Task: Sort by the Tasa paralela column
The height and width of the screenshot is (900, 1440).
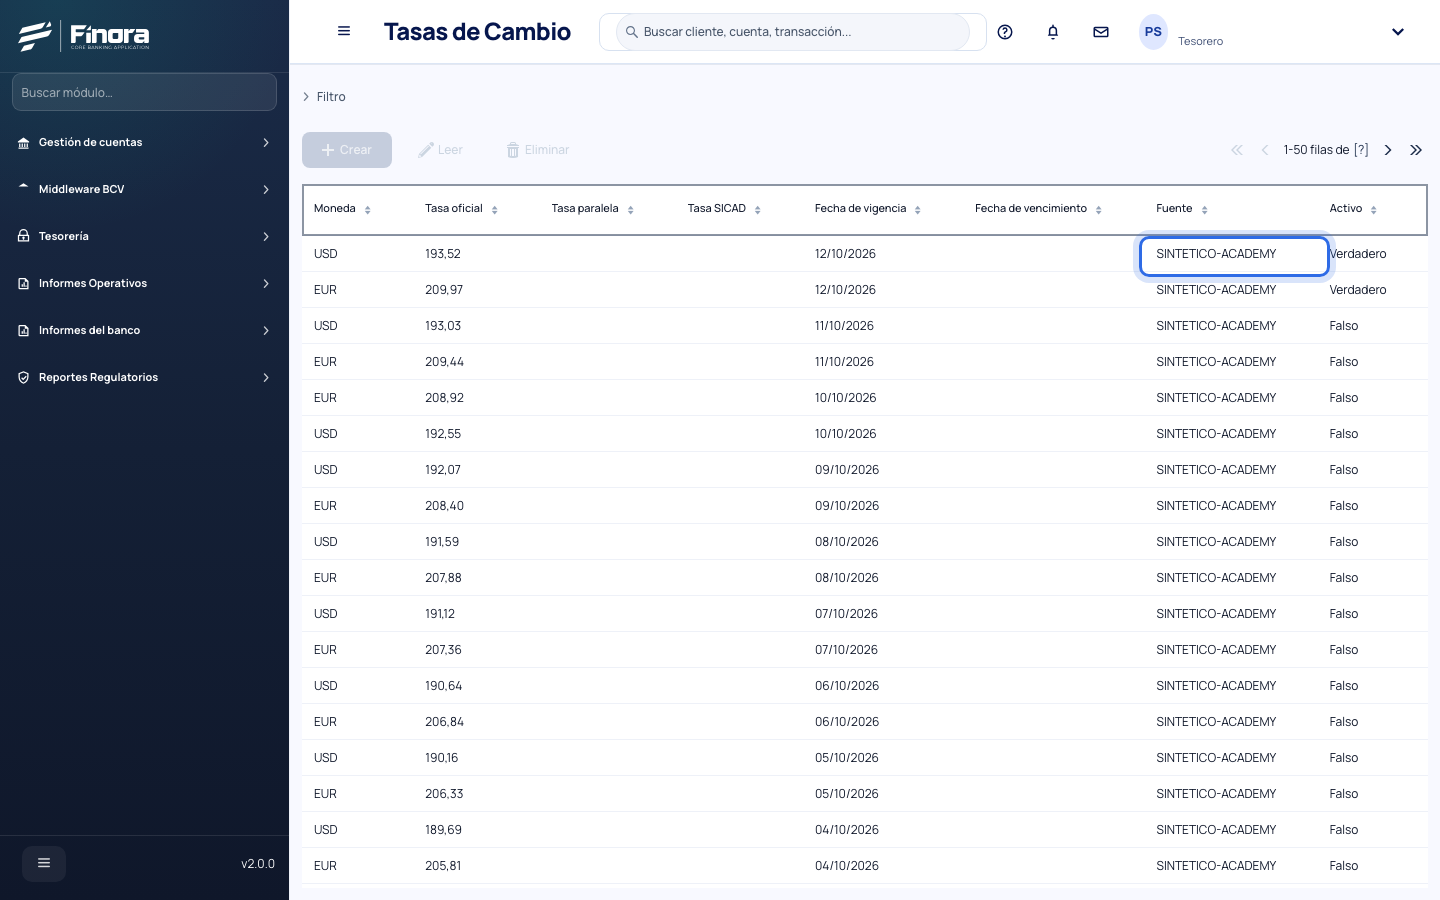Action: pyautogui.click(x=631, y=210)
